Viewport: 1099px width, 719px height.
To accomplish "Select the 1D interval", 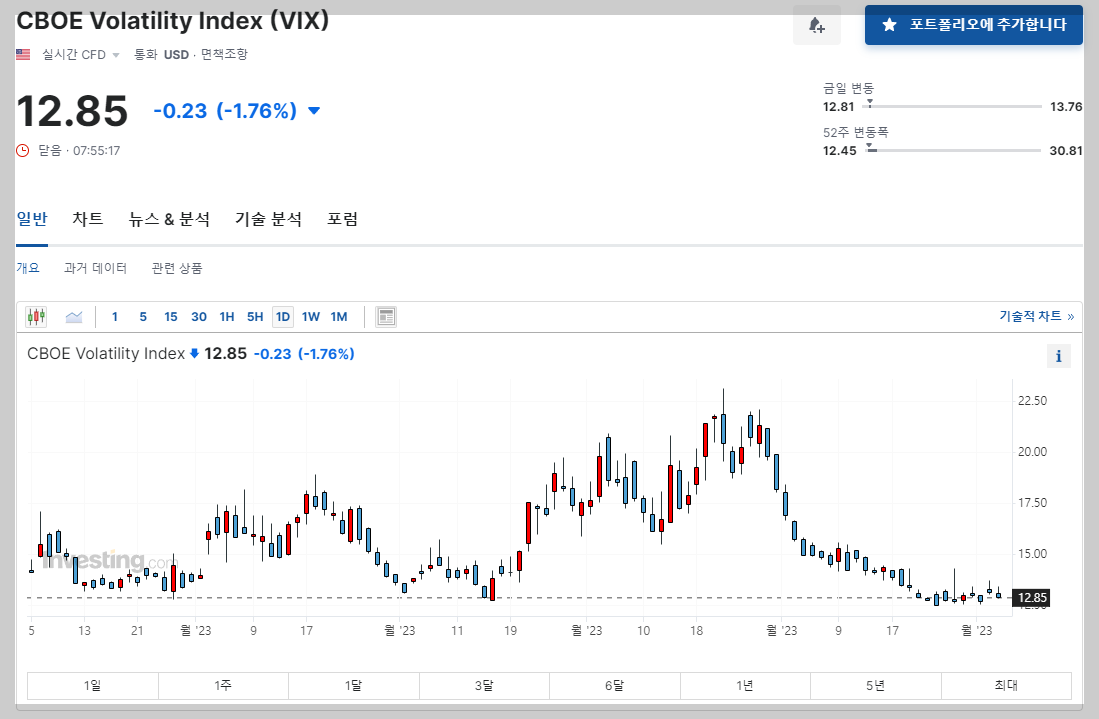I will pyautogui.click(x=283, y=317).
